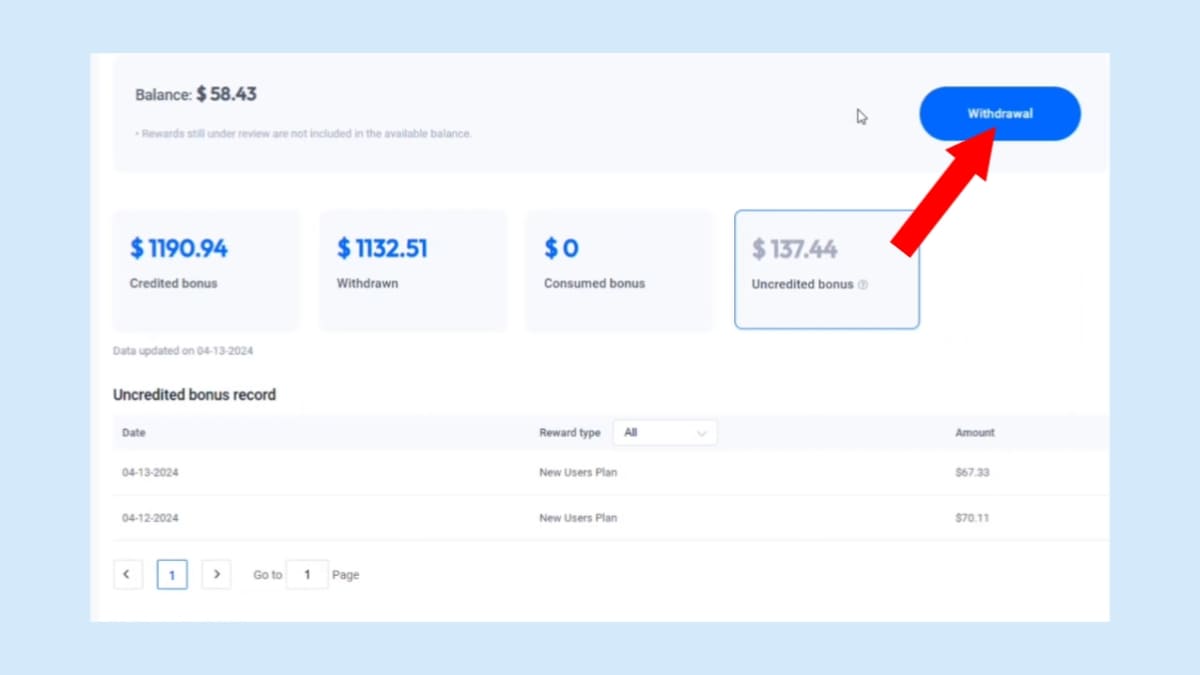The height and width of the screenshot is (675, 1200).
Task: Select the 04-12-2024 date cell
Action: point(150,518)
